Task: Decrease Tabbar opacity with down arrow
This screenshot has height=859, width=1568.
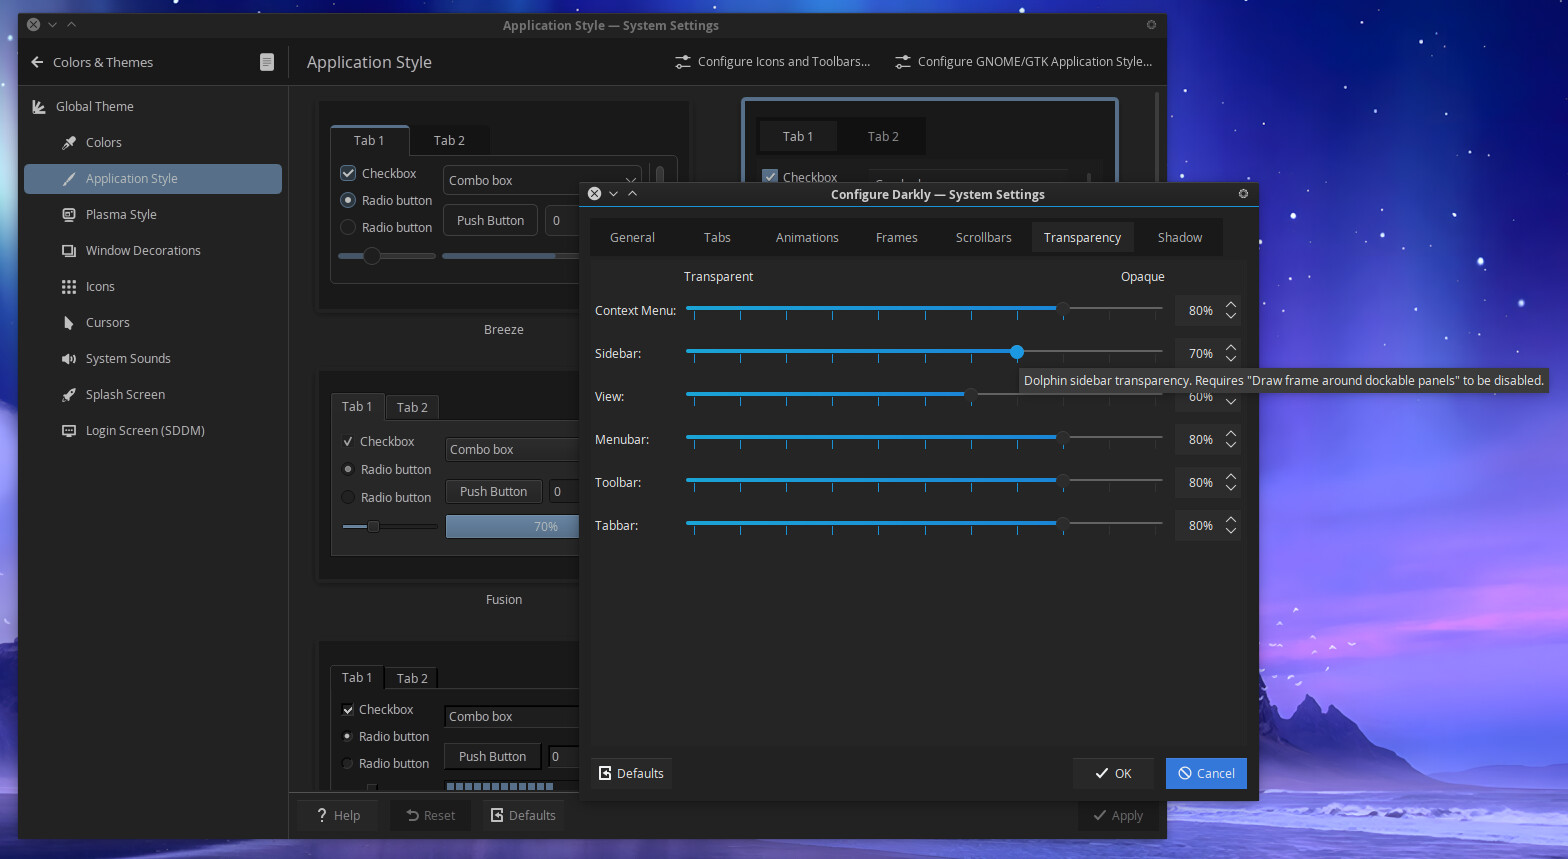Action: tap(1231, 532)
